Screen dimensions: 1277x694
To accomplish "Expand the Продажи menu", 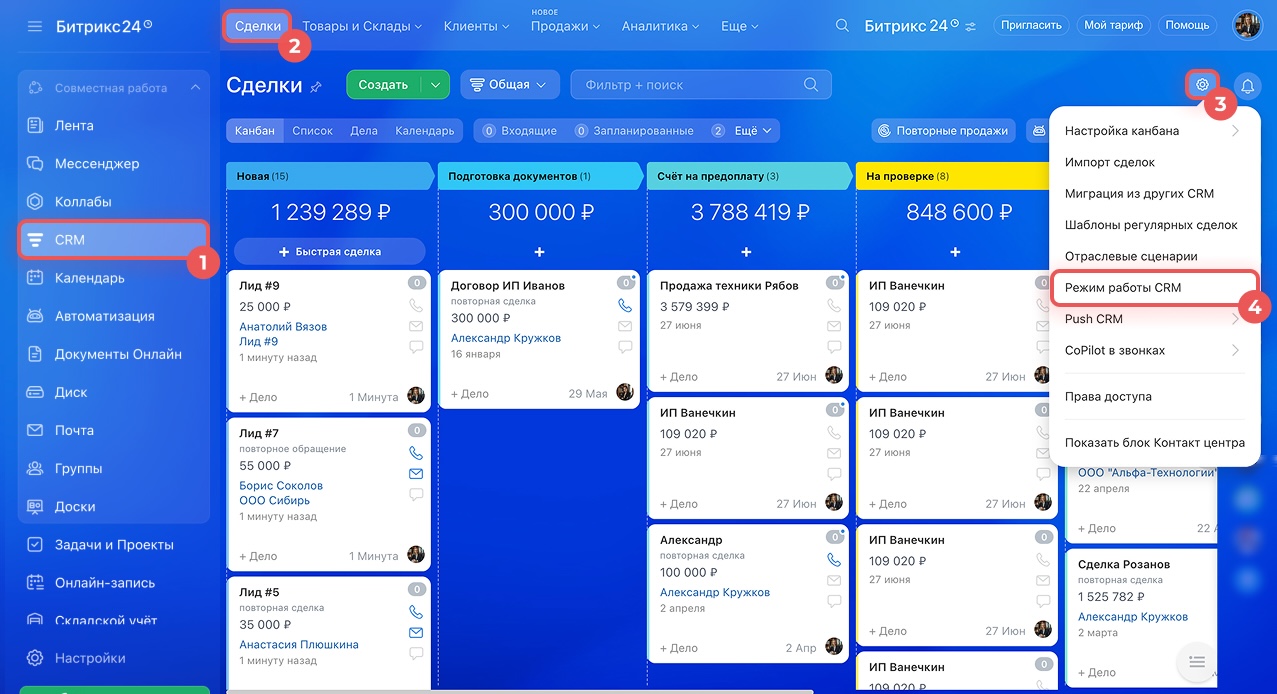I will tap(566, 26).
